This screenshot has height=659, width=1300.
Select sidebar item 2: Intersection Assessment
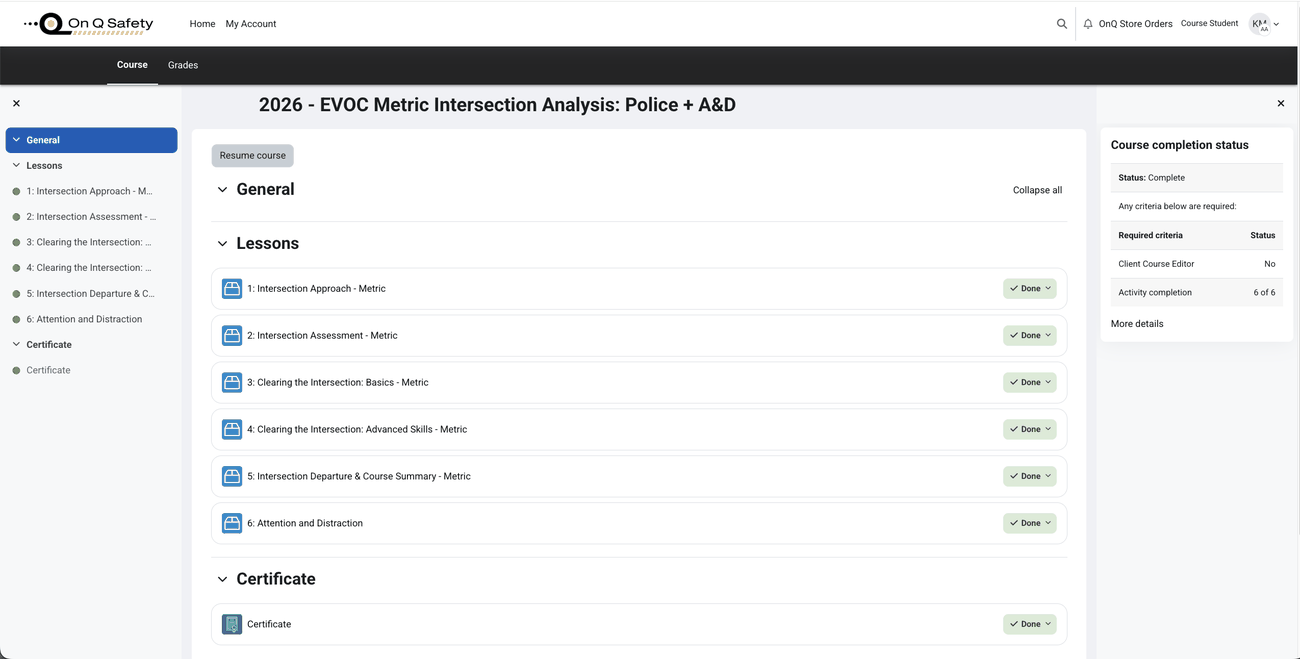click(x=91, y=217)
